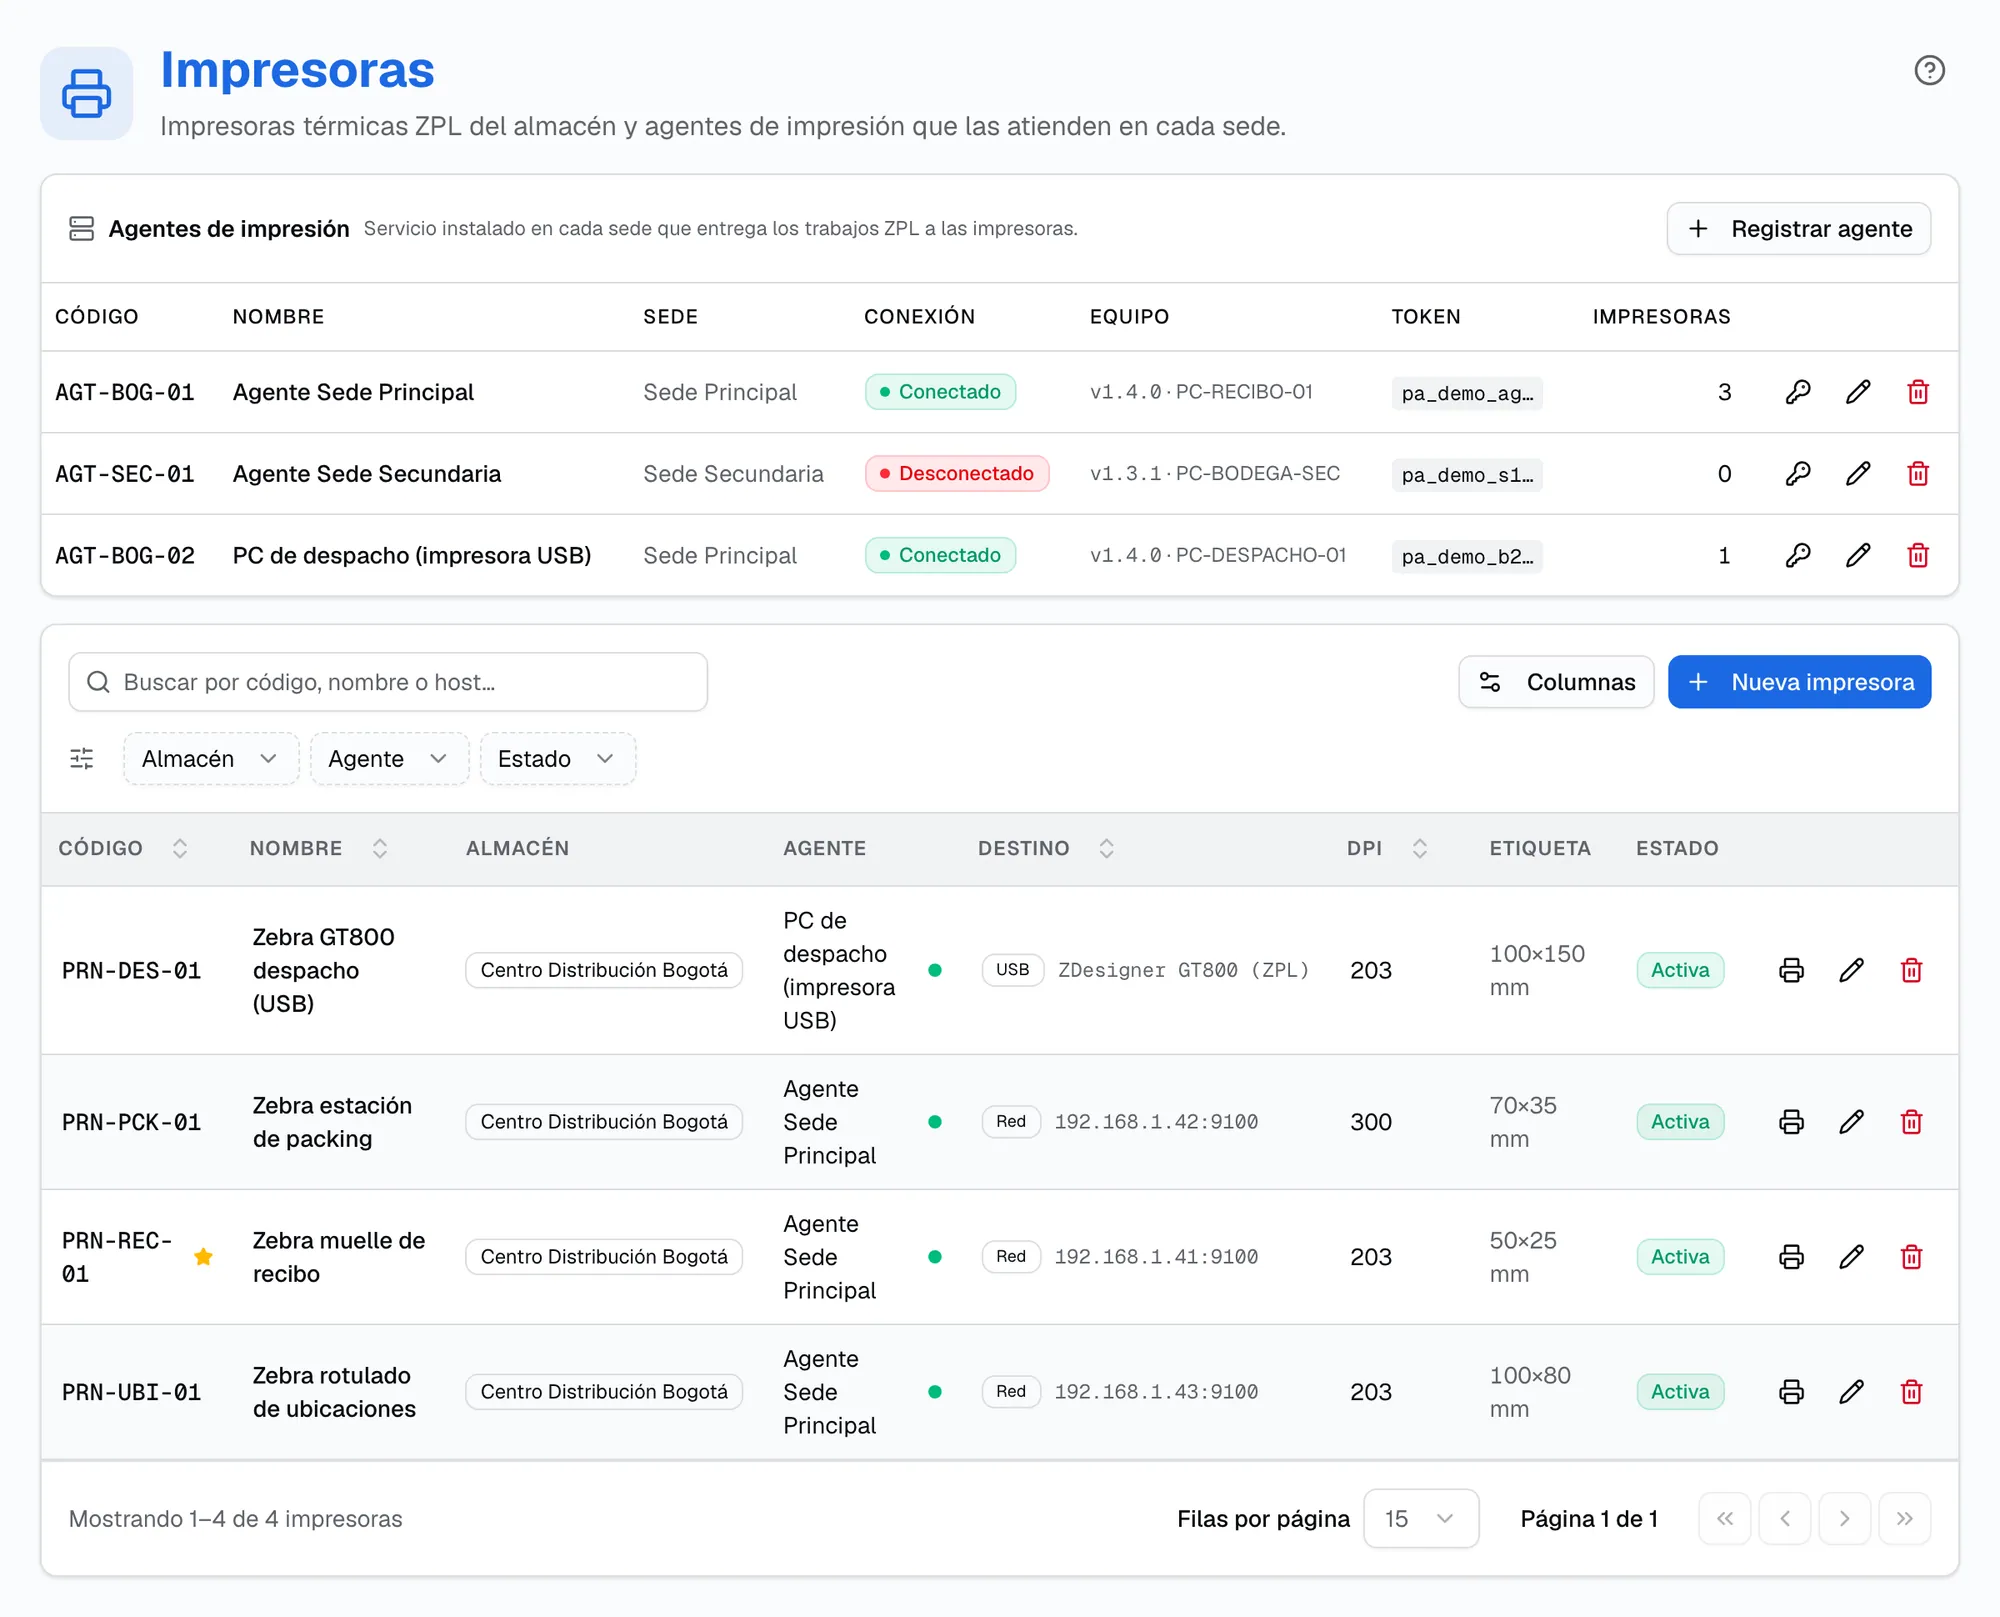Edit agent AGT-BOG-02
The image size is (2000, 1617).
(x=1858, y=556)
